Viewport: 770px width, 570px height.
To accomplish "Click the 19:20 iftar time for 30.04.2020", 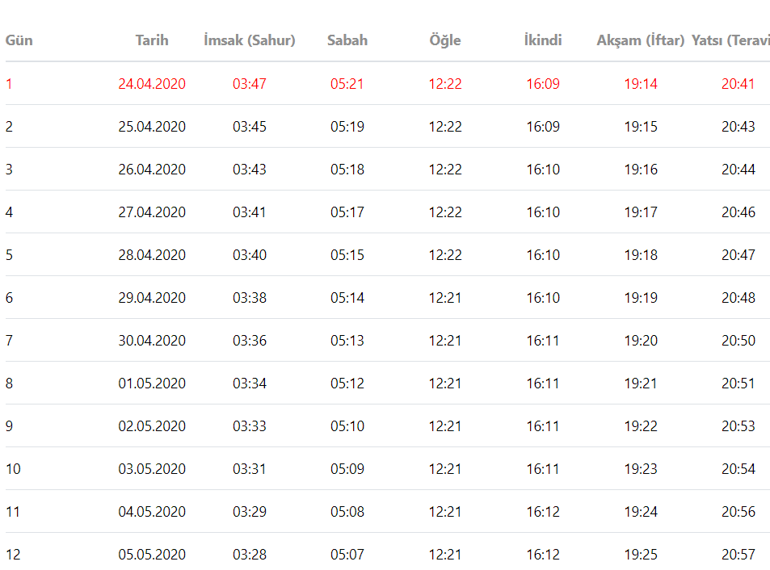I will click(640, 341).
